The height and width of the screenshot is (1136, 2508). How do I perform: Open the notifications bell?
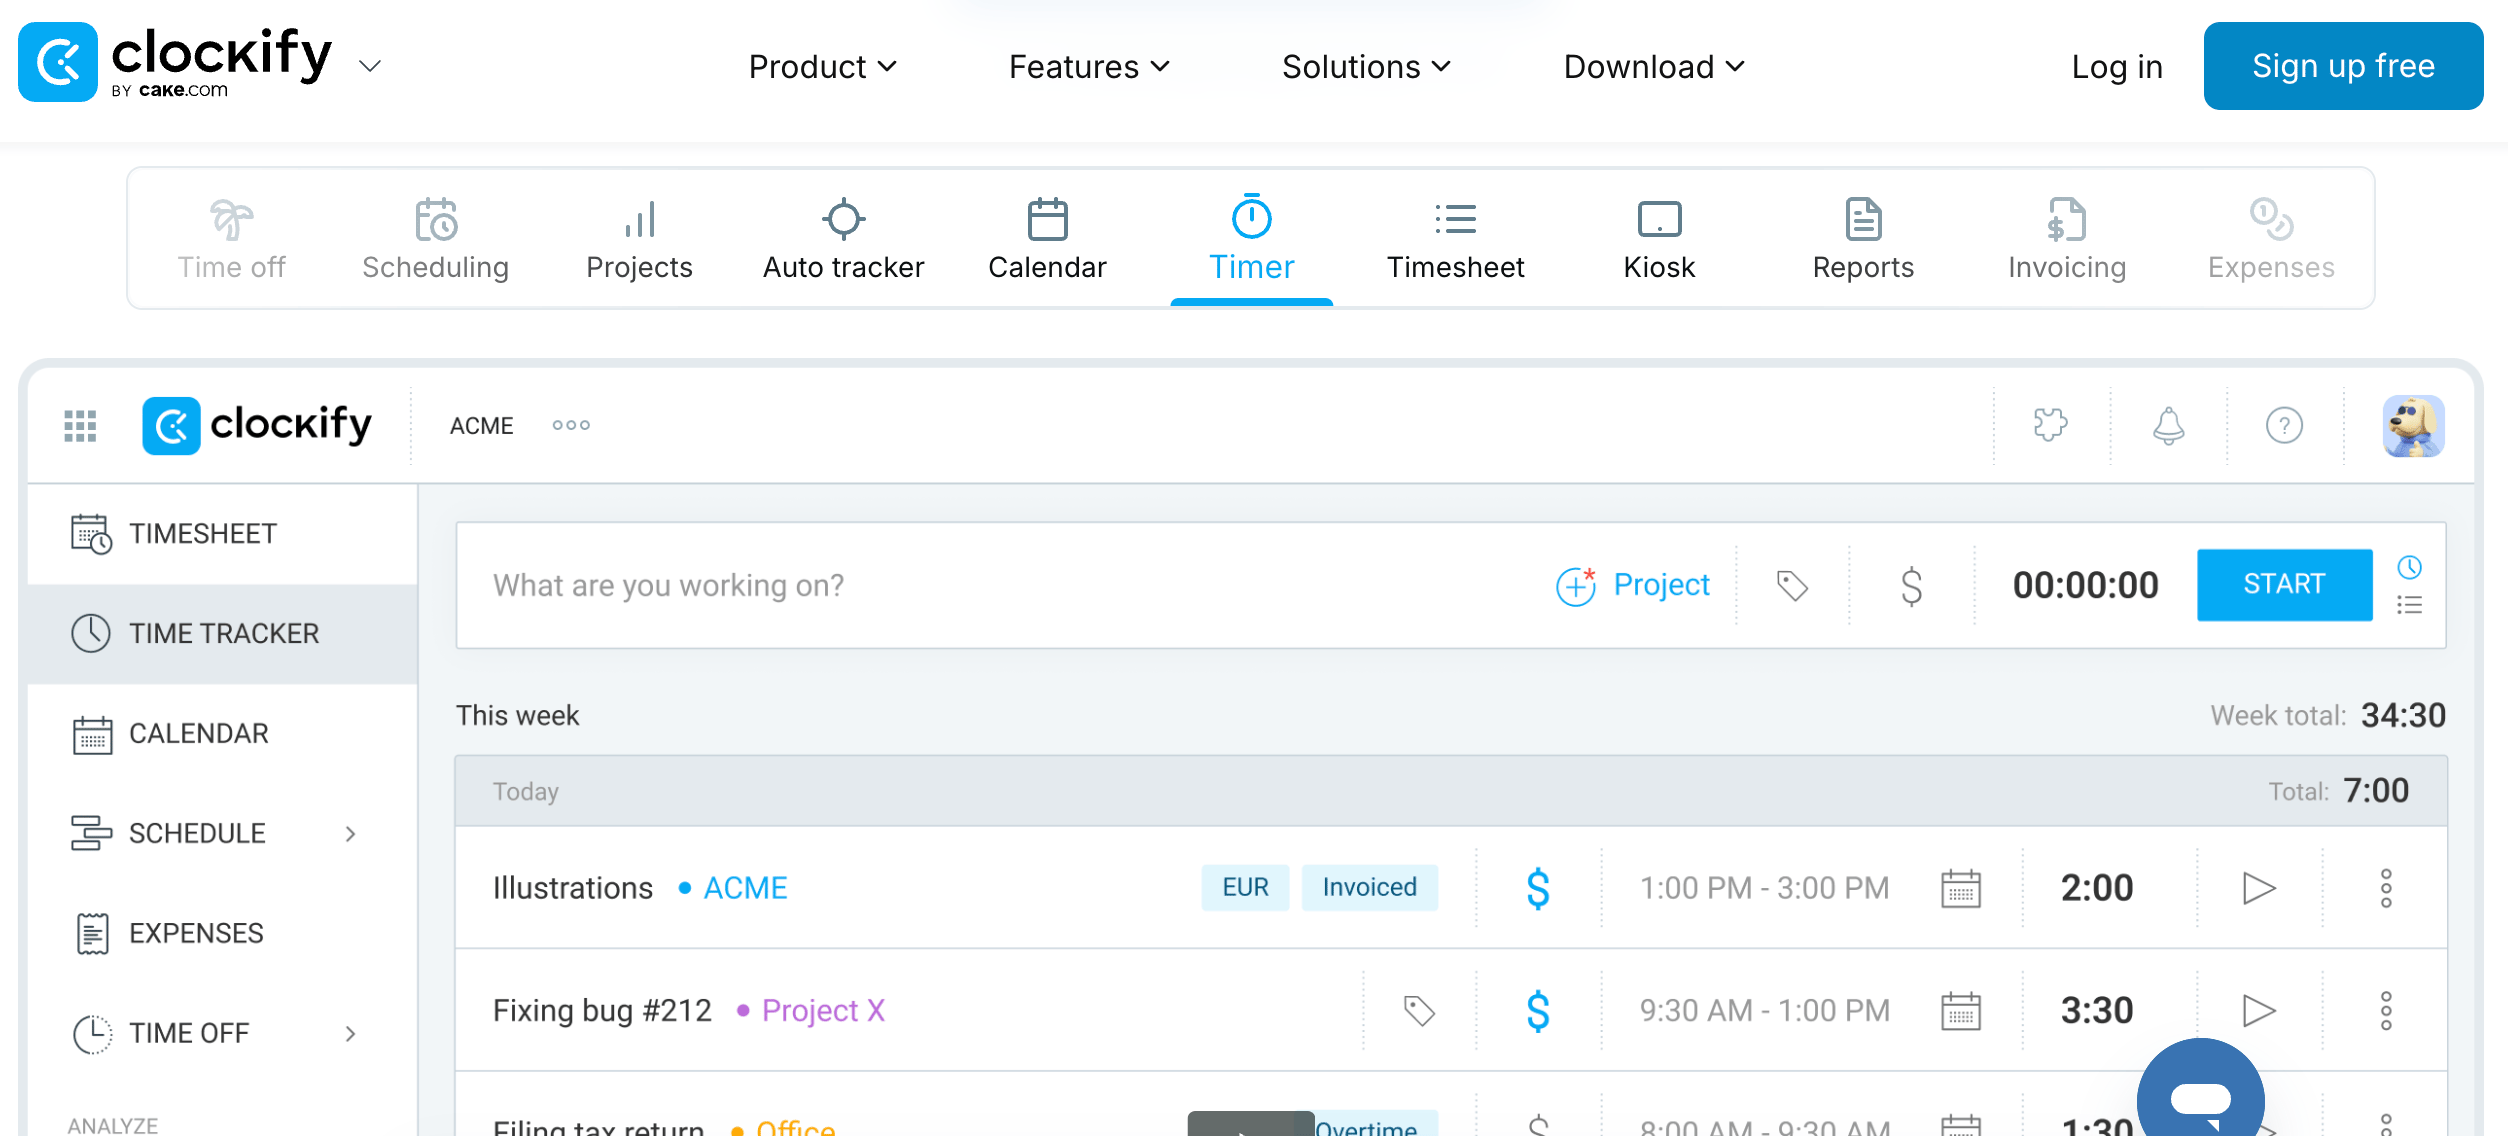[x=2168, y=425]
